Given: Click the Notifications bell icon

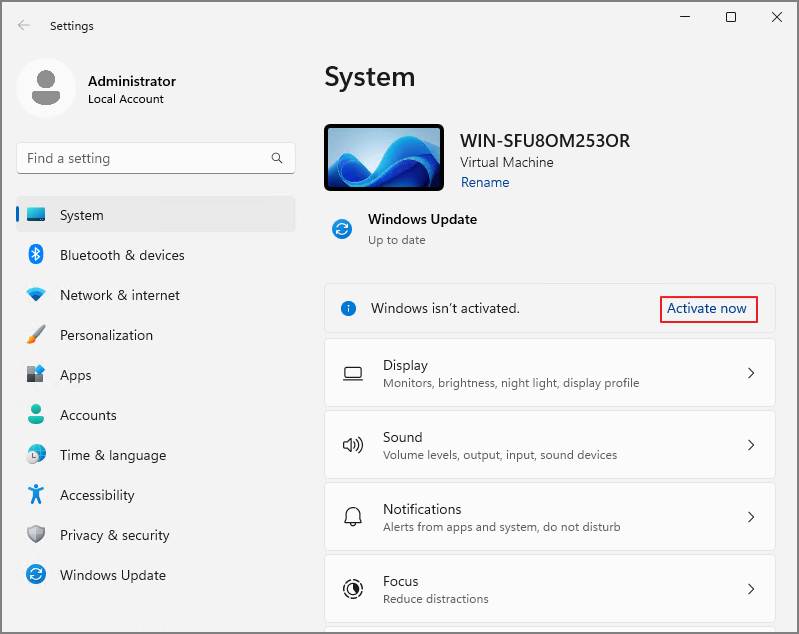Looking at the screenshot, I should point(353,517).
